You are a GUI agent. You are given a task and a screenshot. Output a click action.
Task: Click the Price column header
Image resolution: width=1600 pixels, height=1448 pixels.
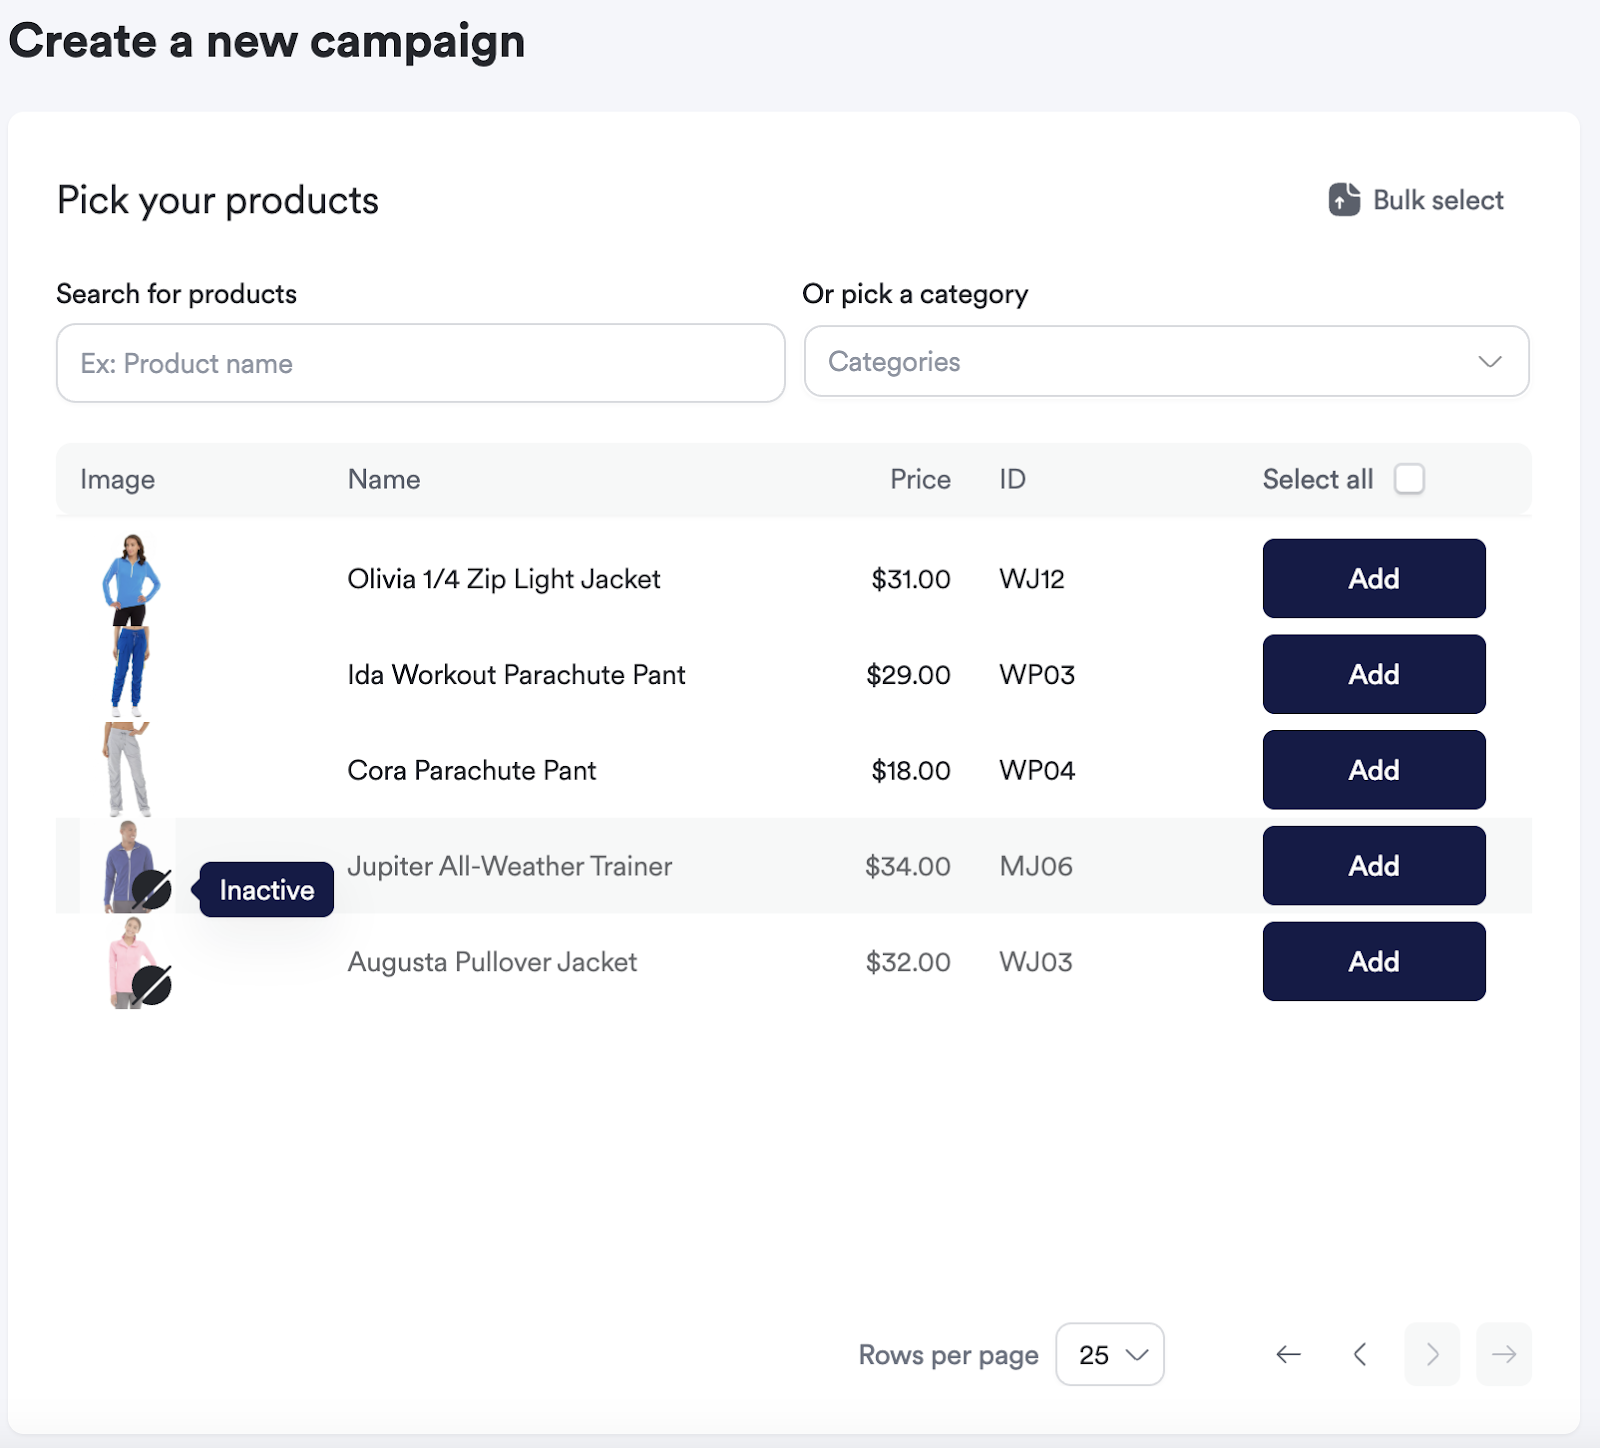920,479
